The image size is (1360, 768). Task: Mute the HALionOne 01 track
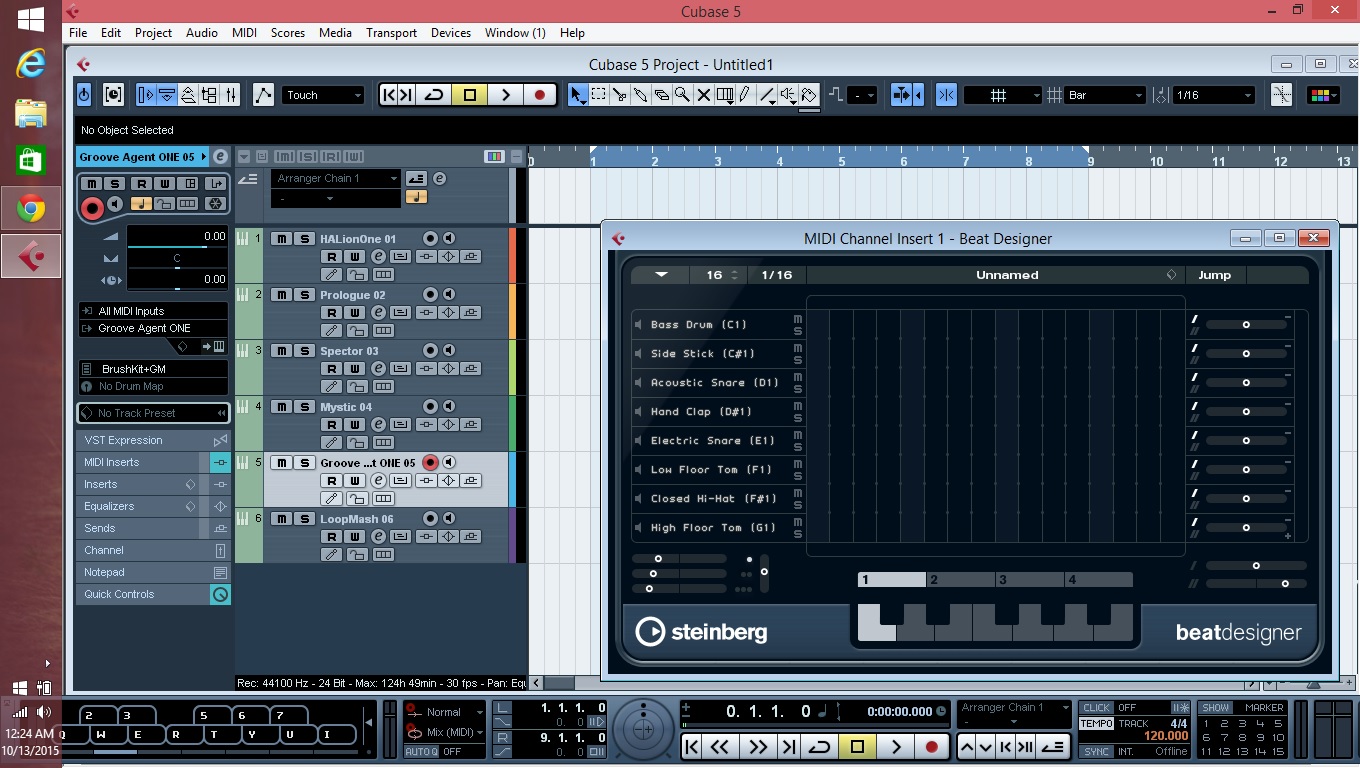pyautogui.click(x=280, y=239)
